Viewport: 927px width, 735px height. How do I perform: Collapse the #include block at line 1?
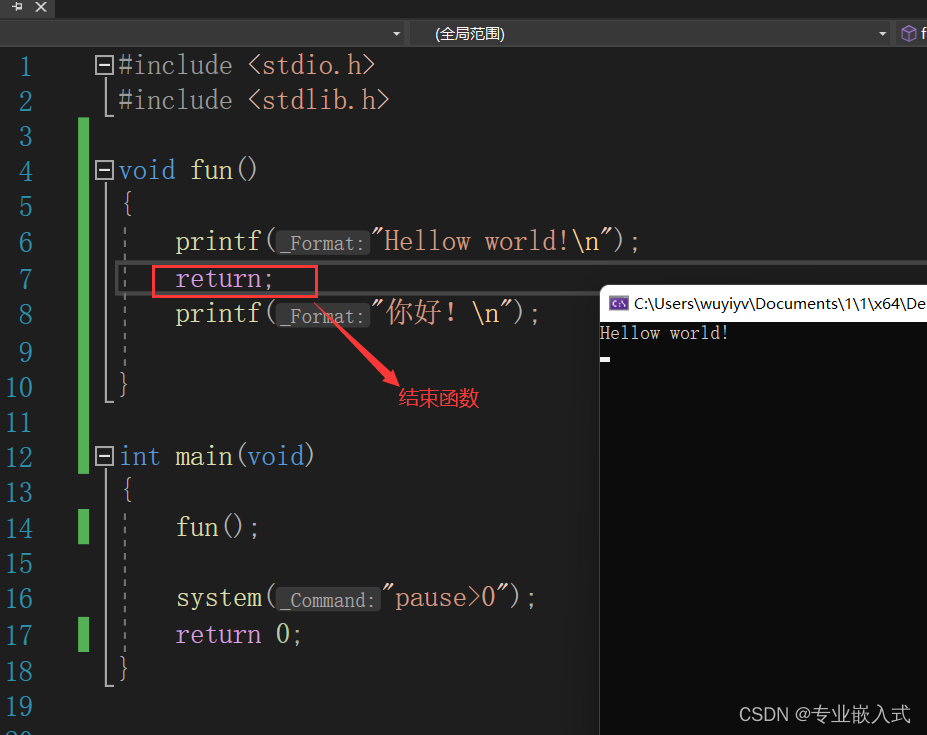coord(105,65)
